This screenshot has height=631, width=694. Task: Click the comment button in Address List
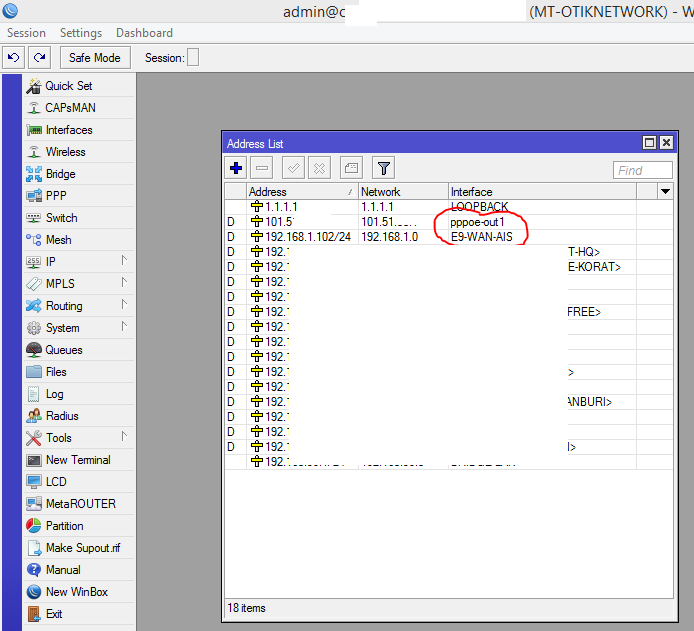point(351,168)
